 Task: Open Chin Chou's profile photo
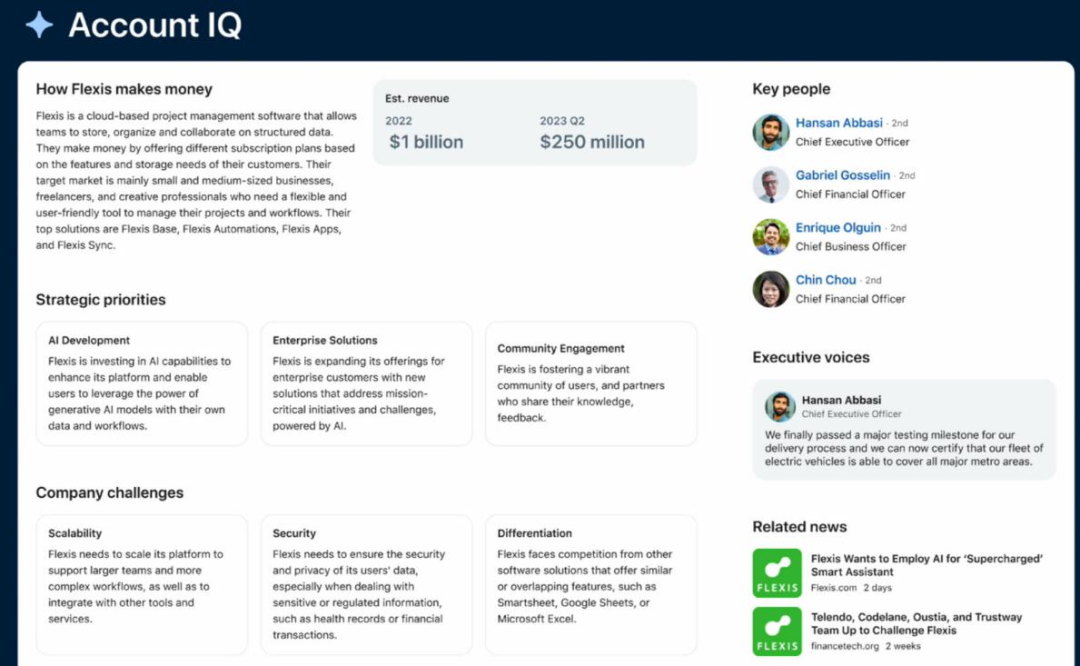771,289
